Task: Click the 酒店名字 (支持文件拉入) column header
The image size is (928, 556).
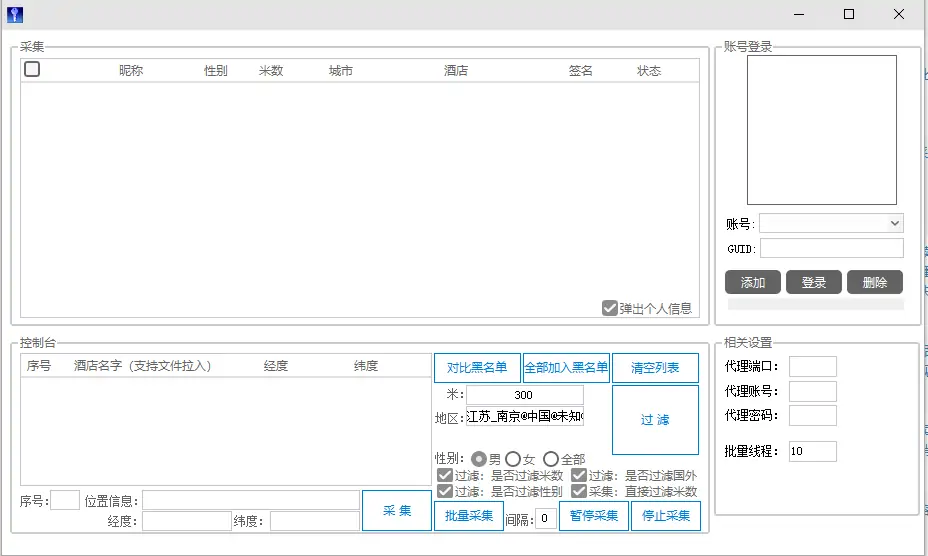Action: (142, 366)
